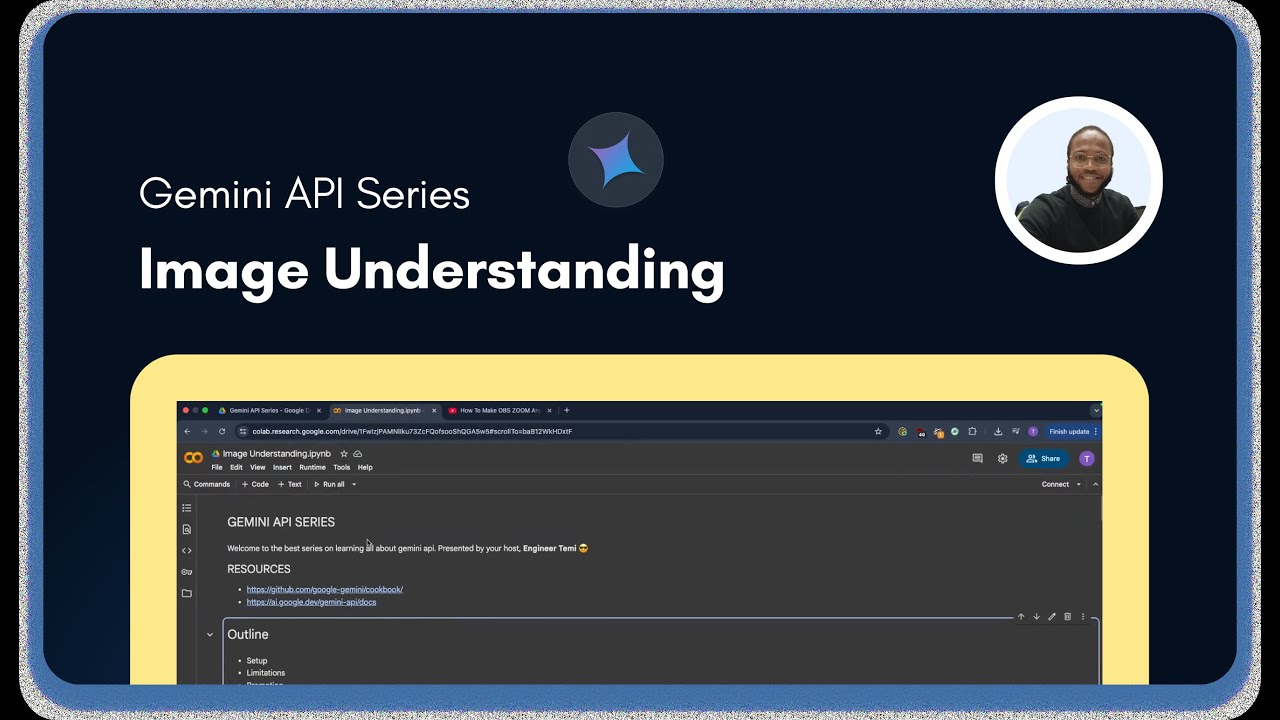Delete the Outline cell
The height and width of the screenshot is (720, 1280).
[x=1067, y=617]
